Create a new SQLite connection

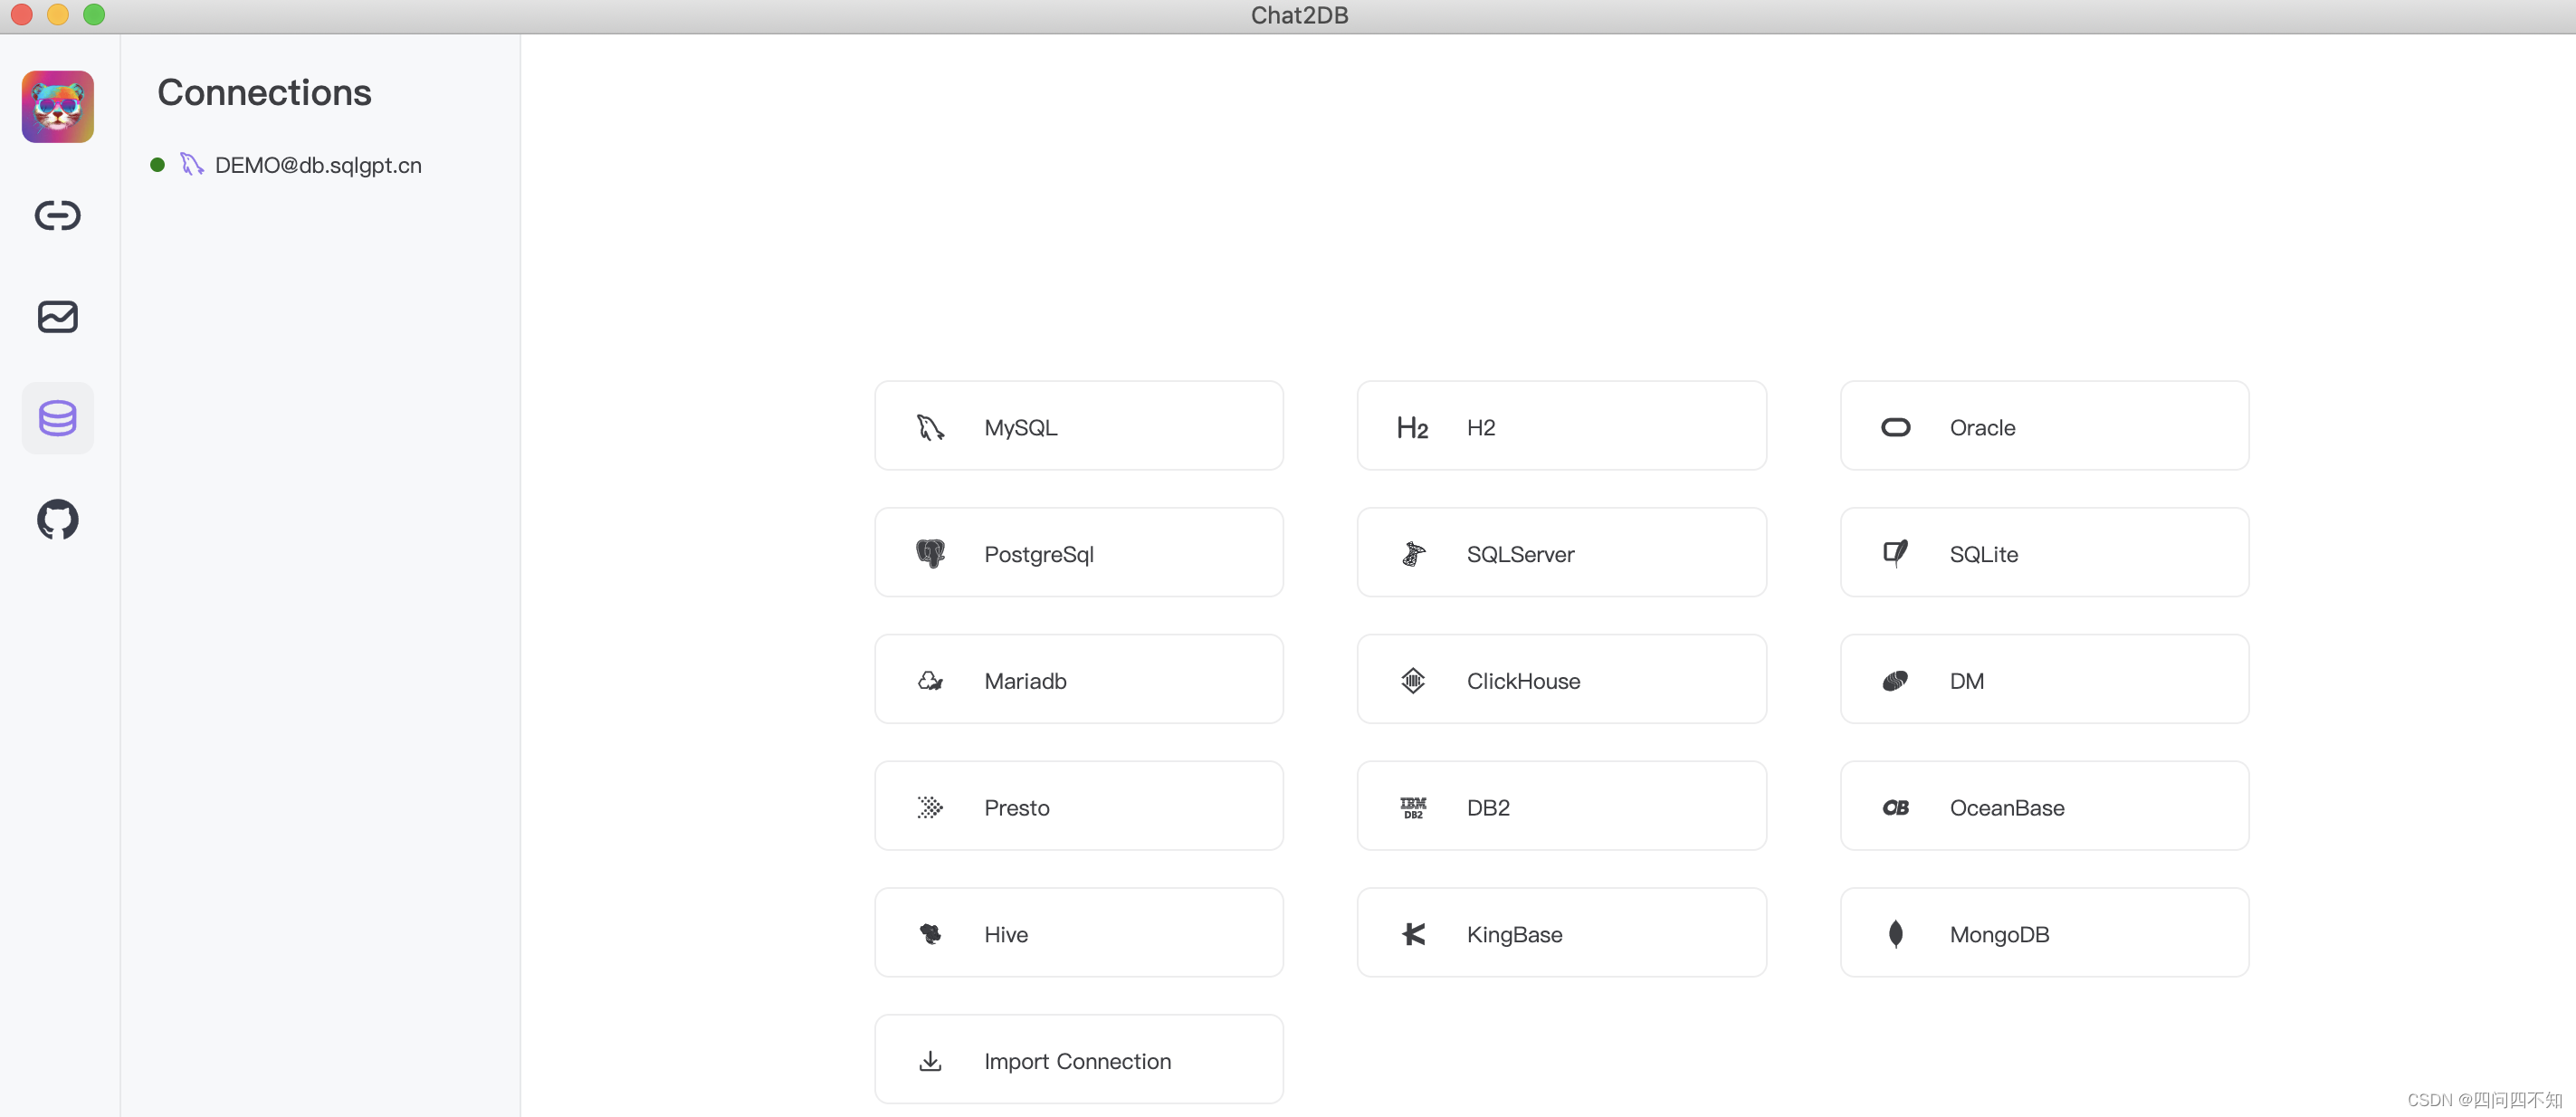point(2044,553)
